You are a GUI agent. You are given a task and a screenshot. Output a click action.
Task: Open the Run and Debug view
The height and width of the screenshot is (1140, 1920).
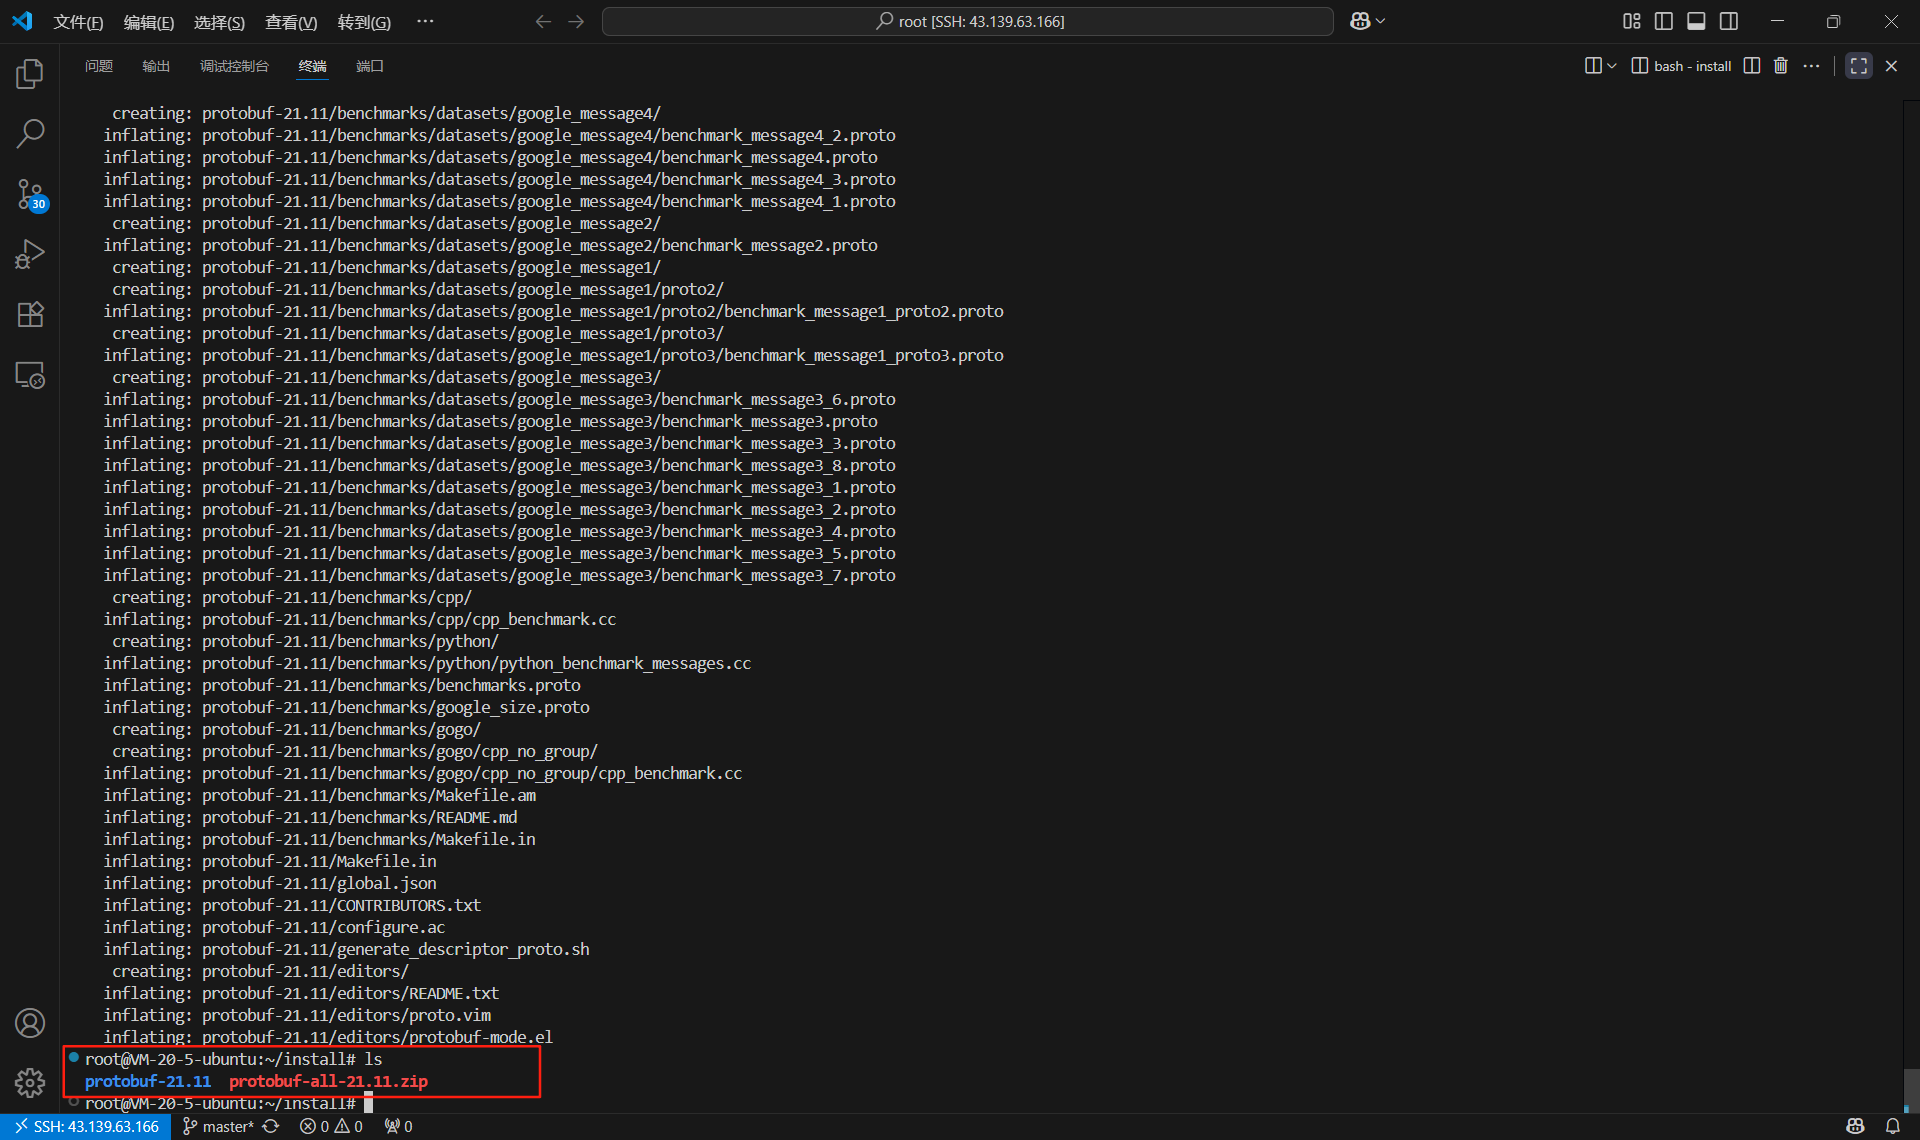tap(30, 254)
